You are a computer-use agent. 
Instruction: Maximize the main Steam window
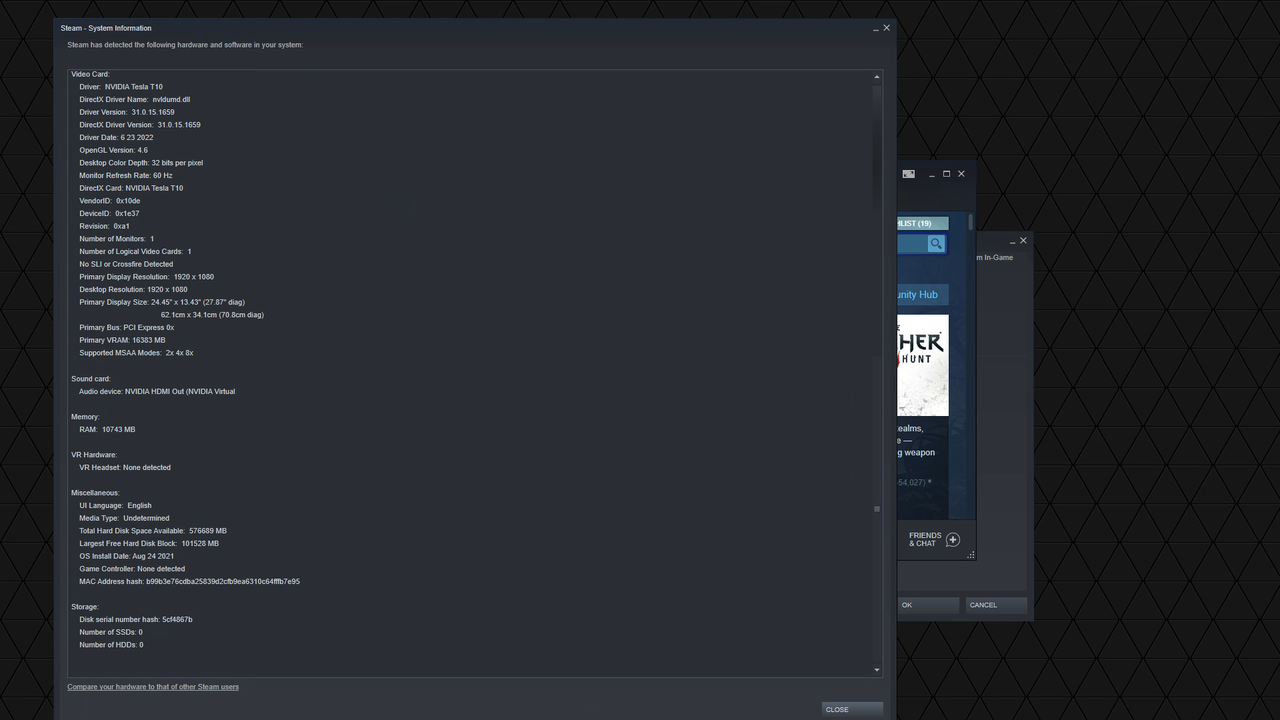tap(946, 174)
